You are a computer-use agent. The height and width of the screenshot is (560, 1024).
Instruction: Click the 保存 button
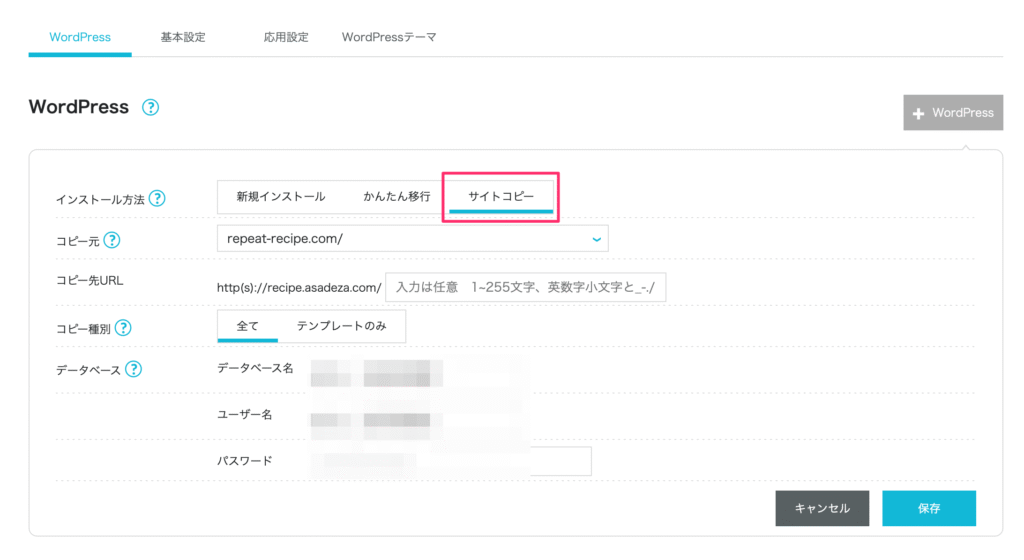click(x=929, y=508)
